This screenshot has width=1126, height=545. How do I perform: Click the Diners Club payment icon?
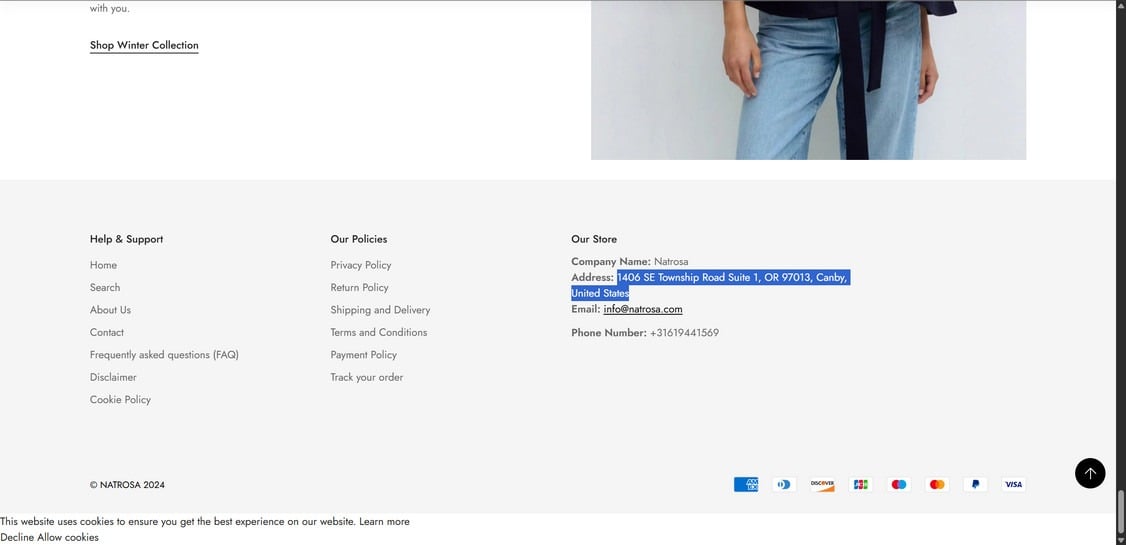click(x=783, y=485)
